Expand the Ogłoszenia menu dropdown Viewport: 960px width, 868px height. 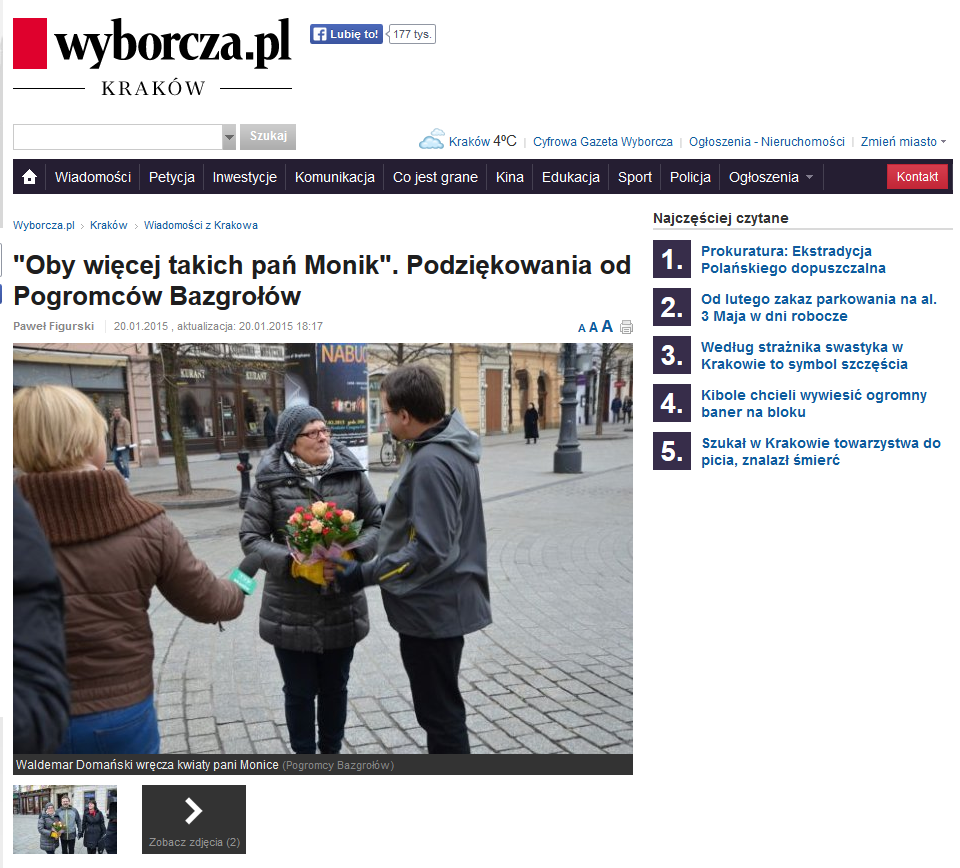click(x=808, y=177)
